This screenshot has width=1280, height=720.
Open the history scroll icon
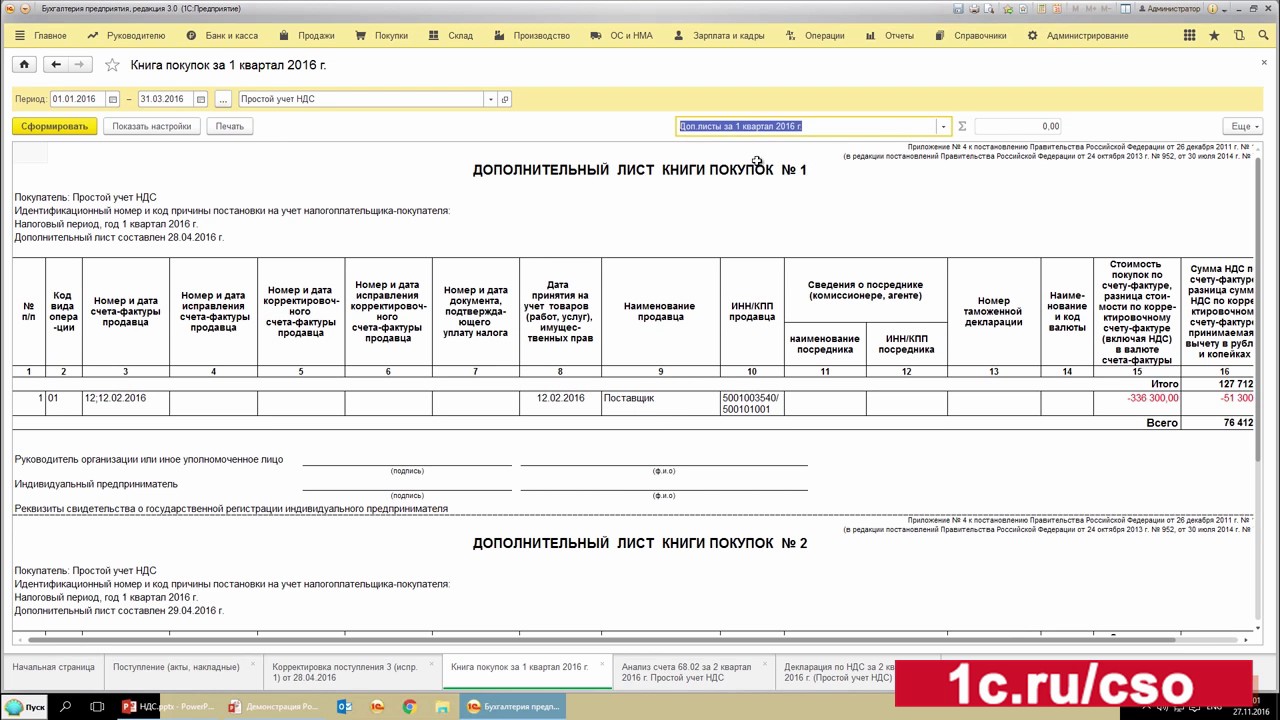point(1238,35)
